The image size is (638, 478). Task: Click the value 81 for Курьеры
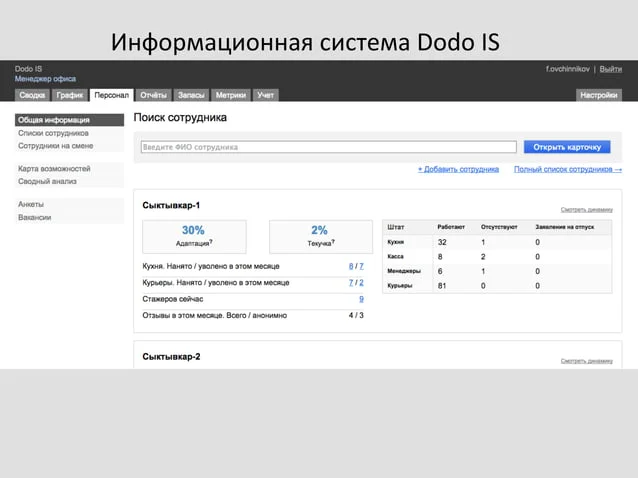coord(442,286)
